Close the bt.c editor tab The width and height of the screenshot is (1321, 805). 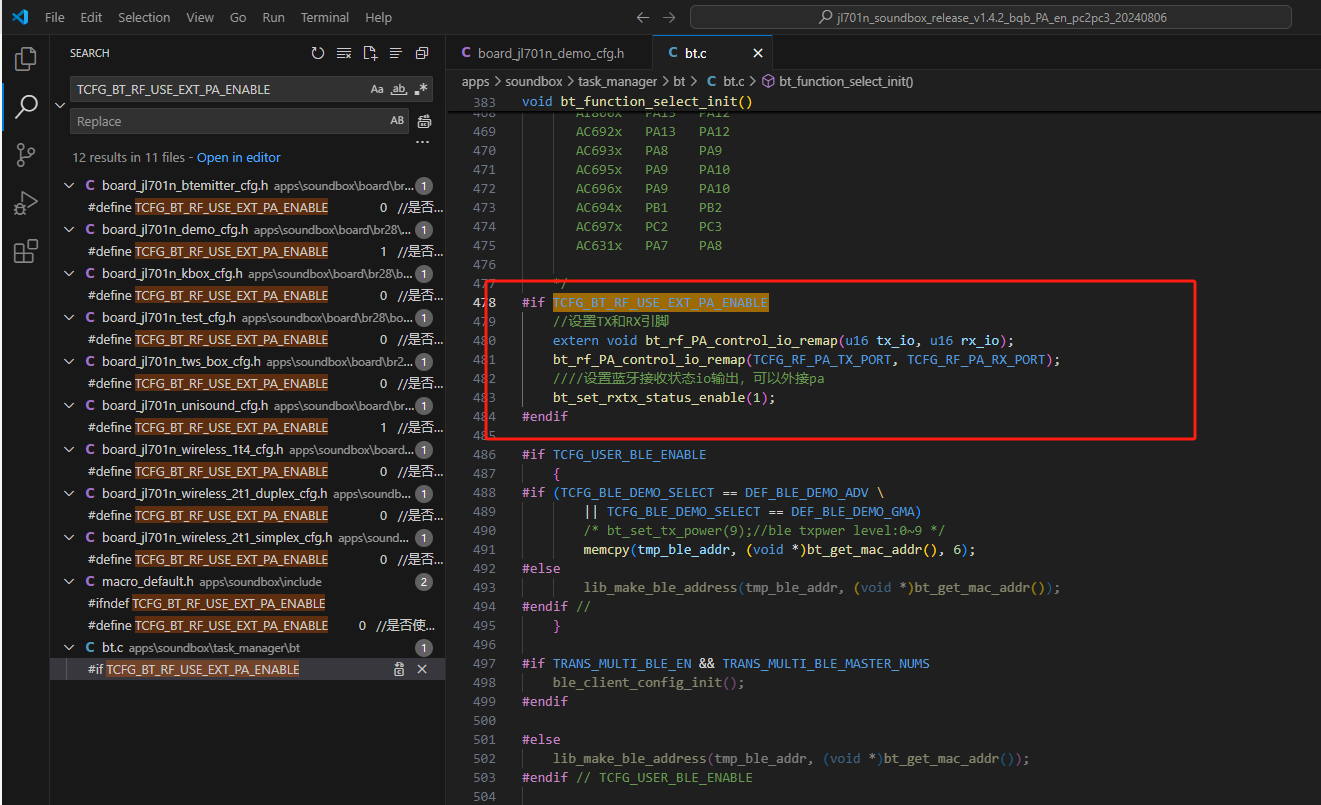pyautogui.click(x=758, y=53)
